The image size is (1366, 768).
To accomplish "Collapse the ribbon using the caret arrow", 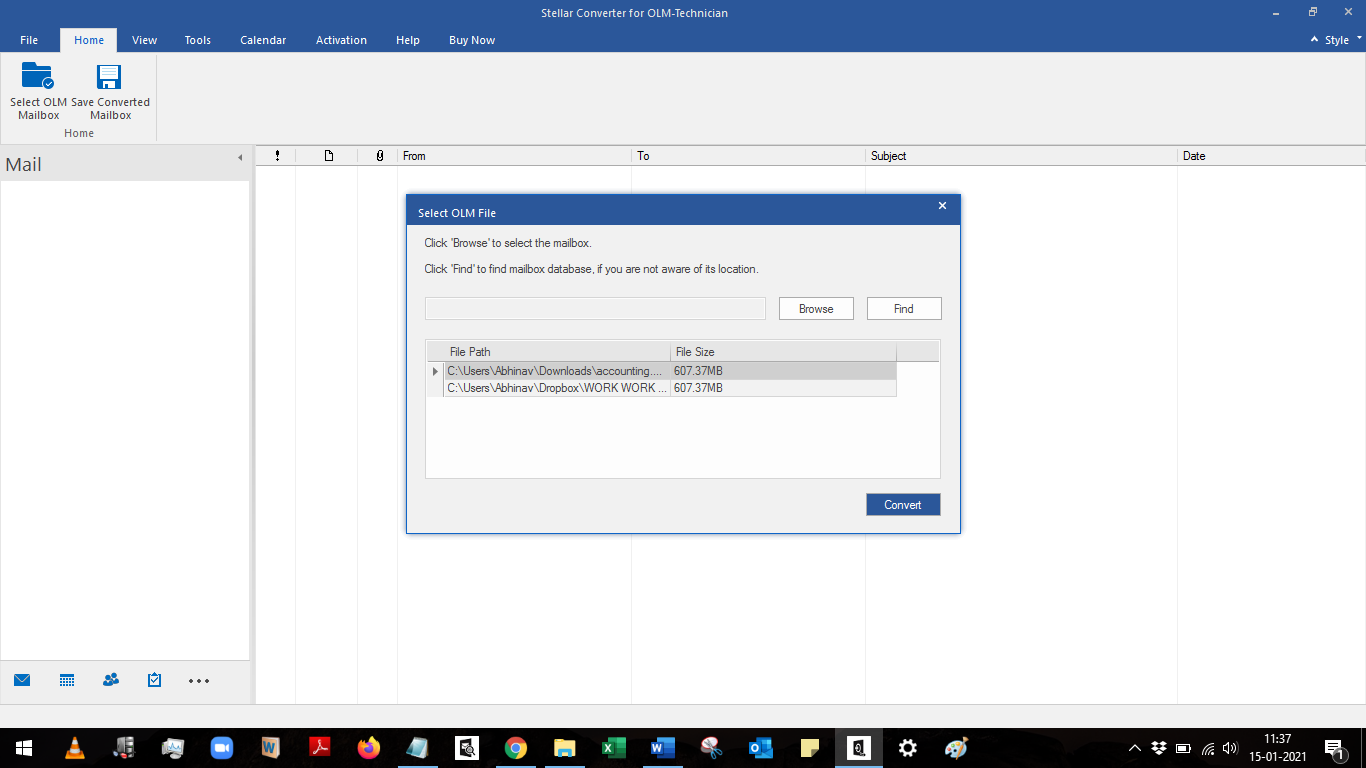I will [1314, 40].
